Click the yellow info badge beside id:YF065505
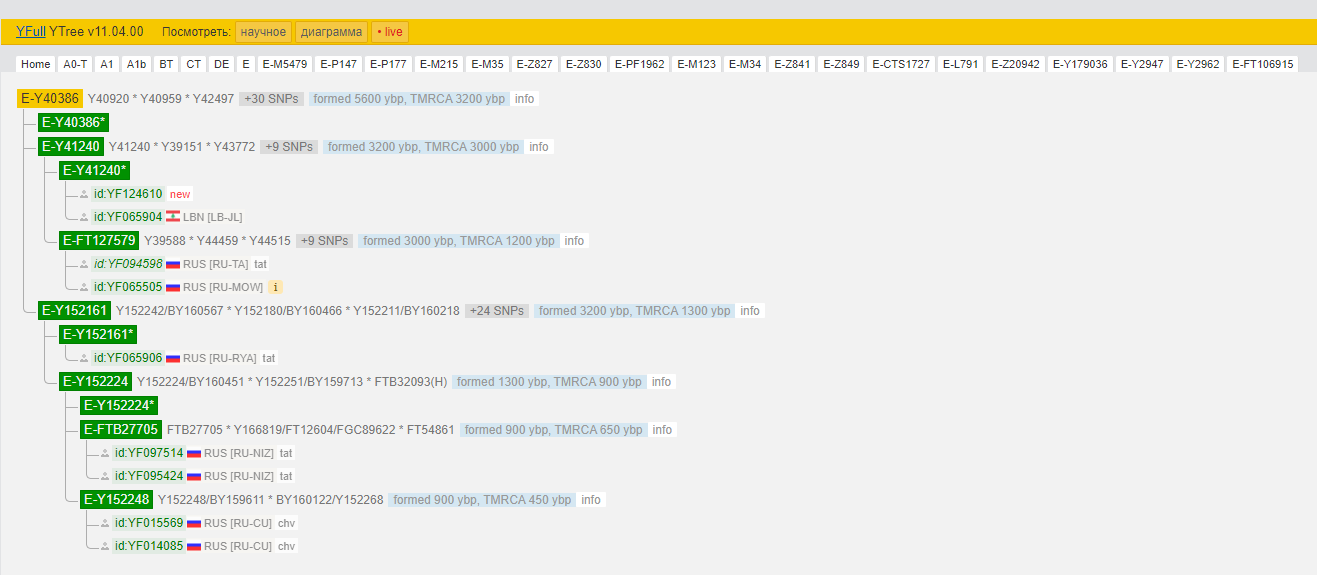The width and height of the screenshot is (1317, 575). [x=276, y=287]
